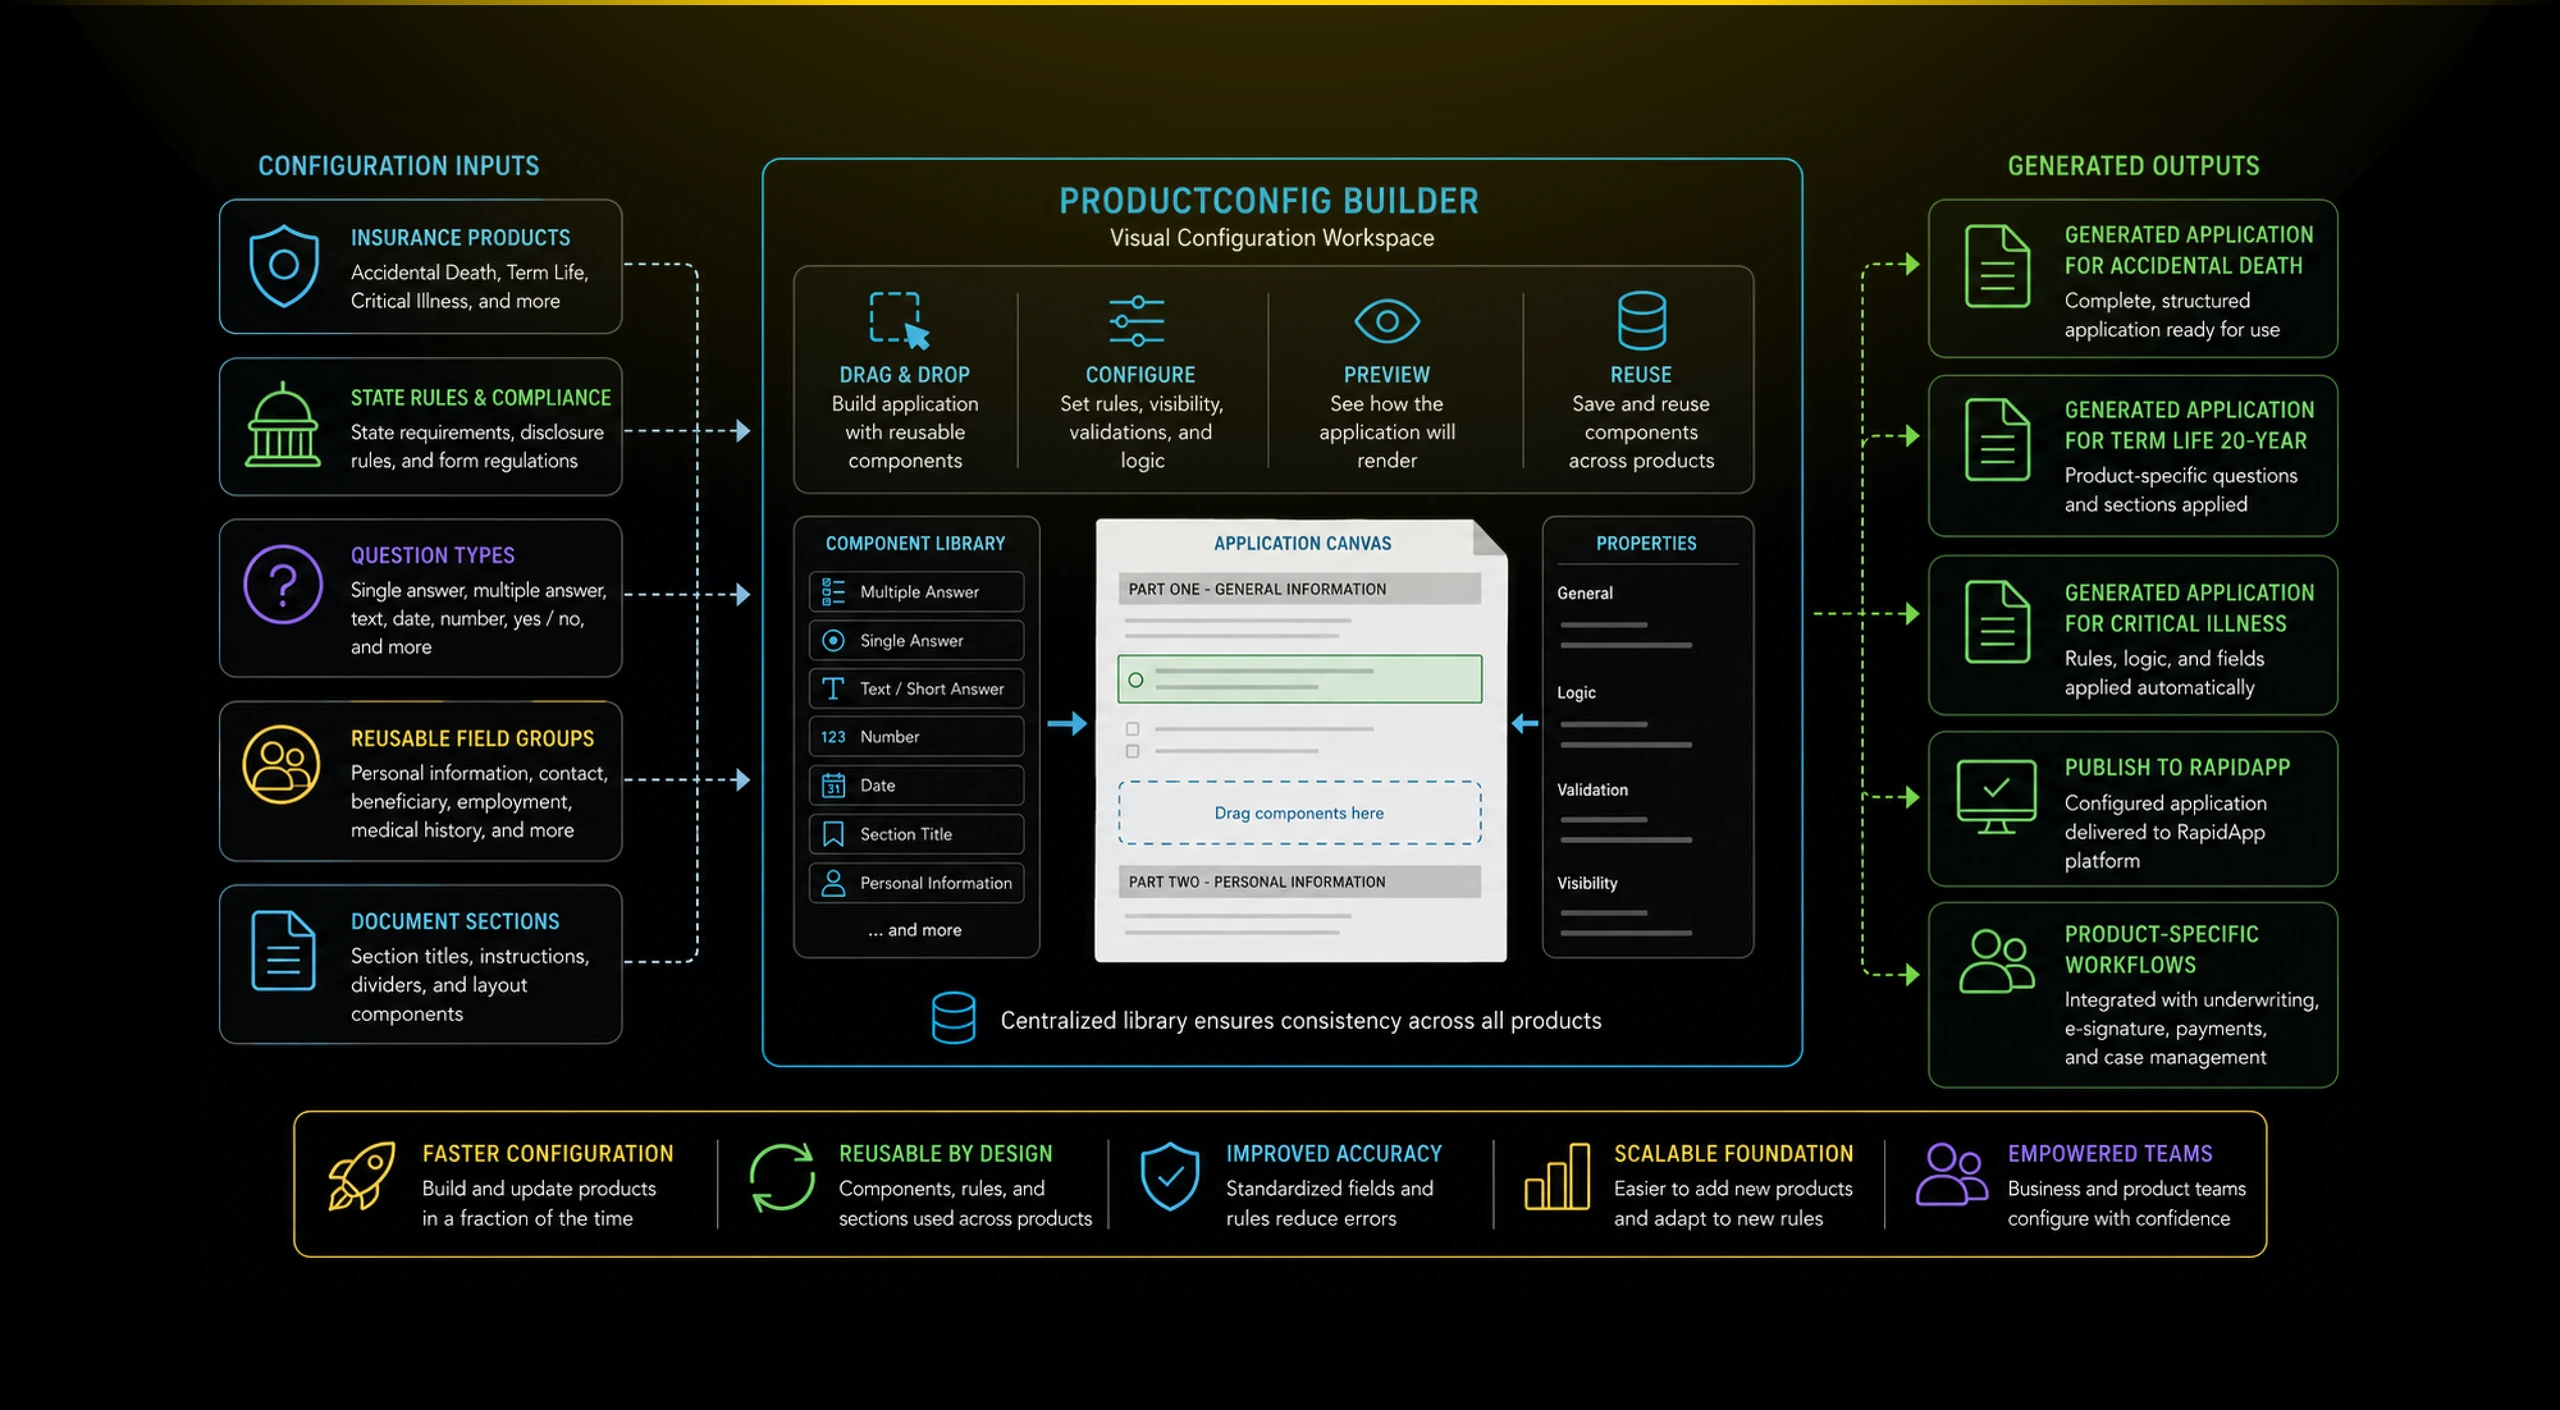
Task: Click the highlighted green question row on canvas
Action: pos(1299,679)
